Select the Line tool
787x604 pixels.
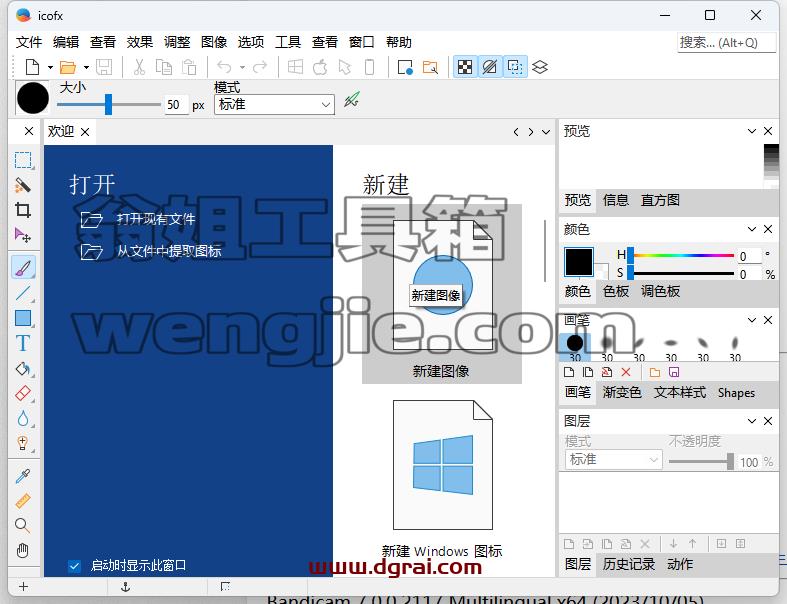click(23, 293)
